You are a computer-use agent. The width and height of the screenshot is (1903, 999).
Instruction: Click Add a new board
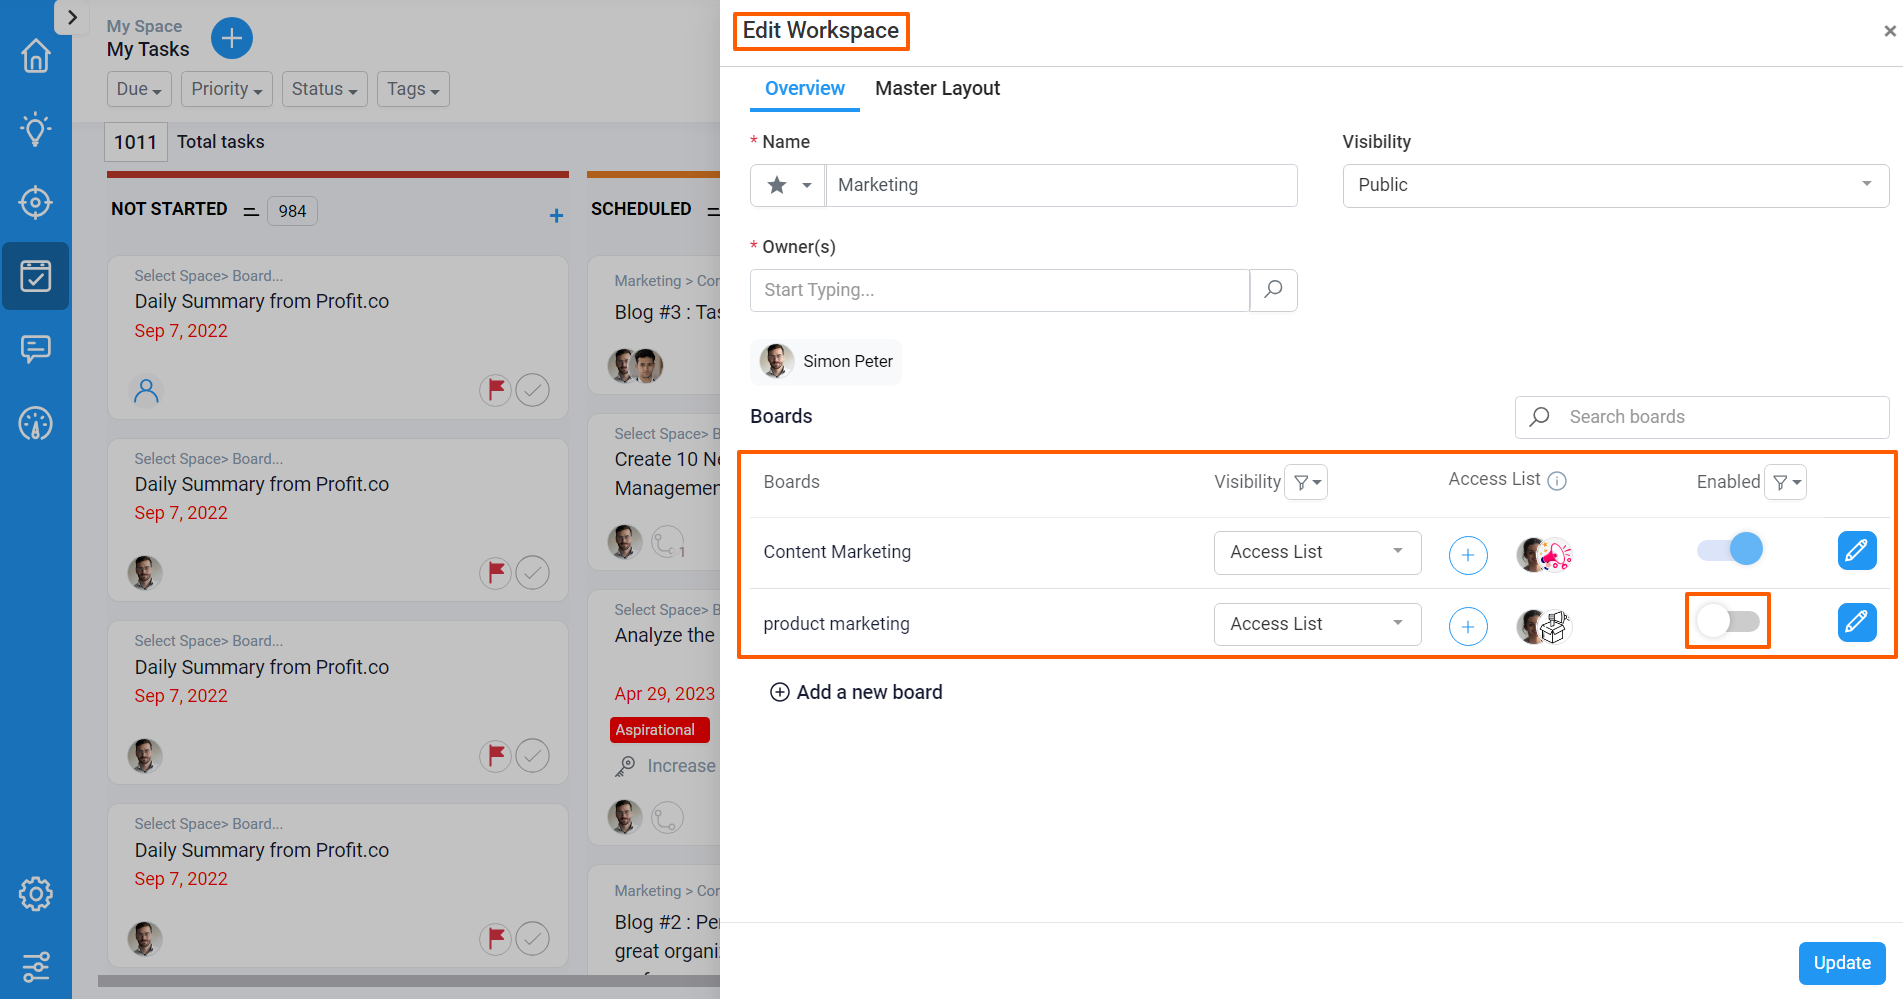856,692
